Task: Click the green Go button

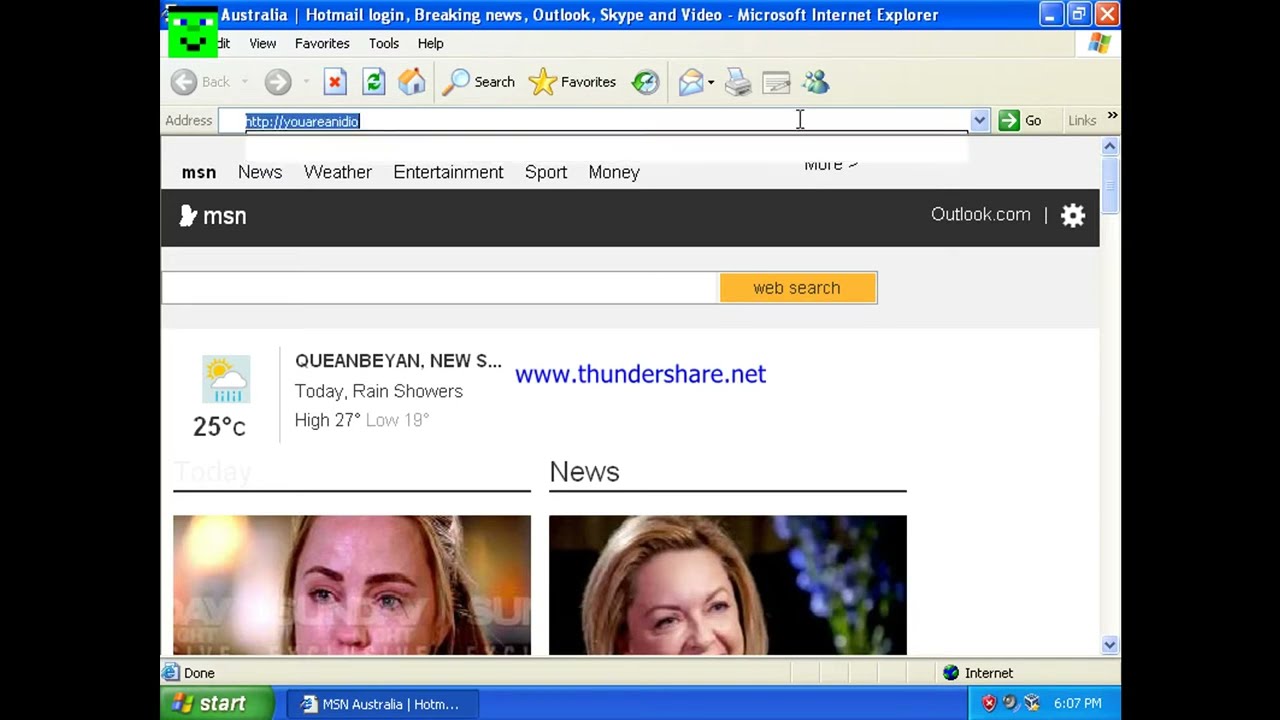Action: pyautogui.click(x=1020, y=121)
